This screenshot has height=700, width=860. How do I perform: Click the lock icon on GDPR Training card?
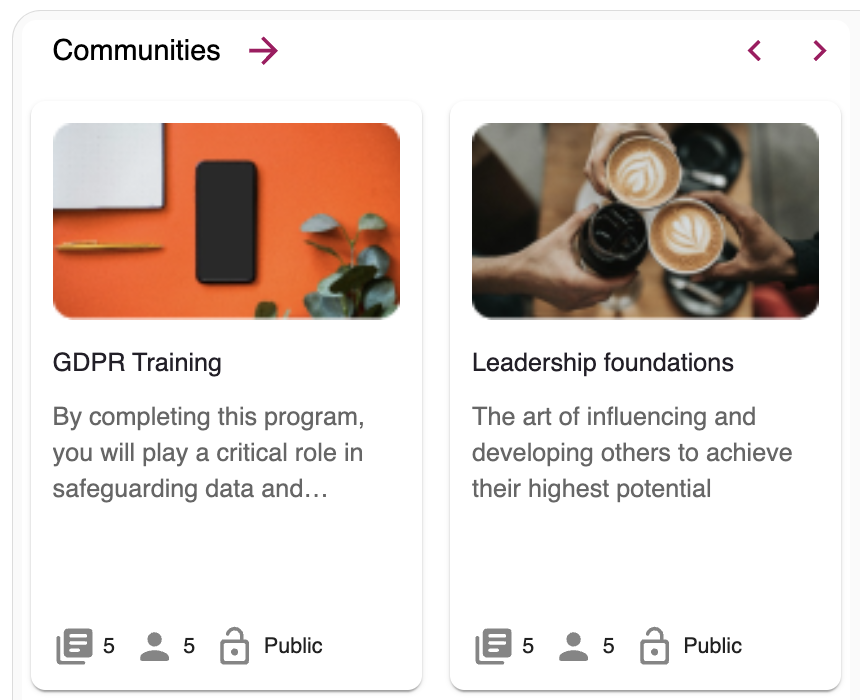pyautogui.click(x=234, y=646)
